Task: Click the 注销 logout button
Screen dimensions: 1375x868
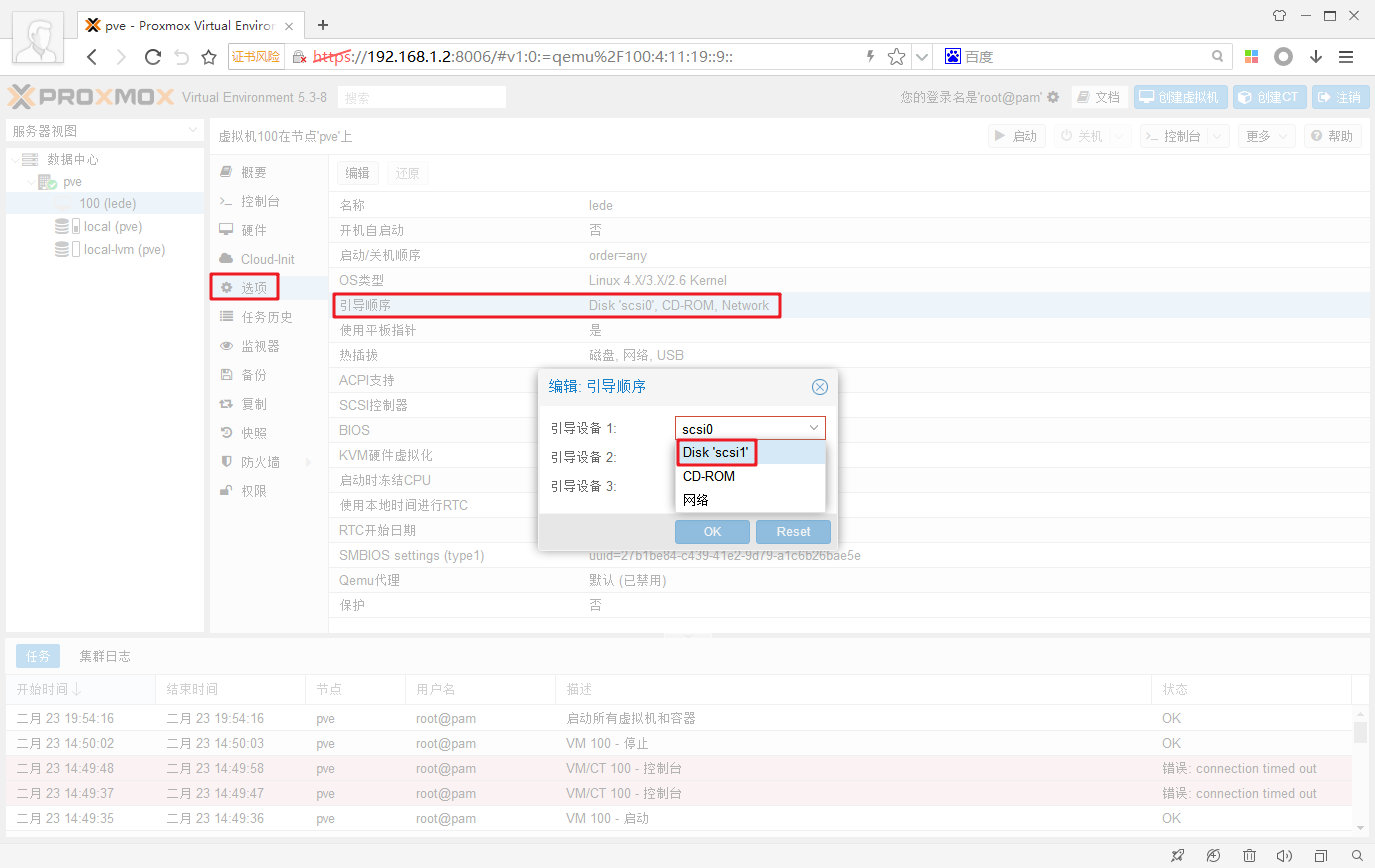Action: [1339, 97]
